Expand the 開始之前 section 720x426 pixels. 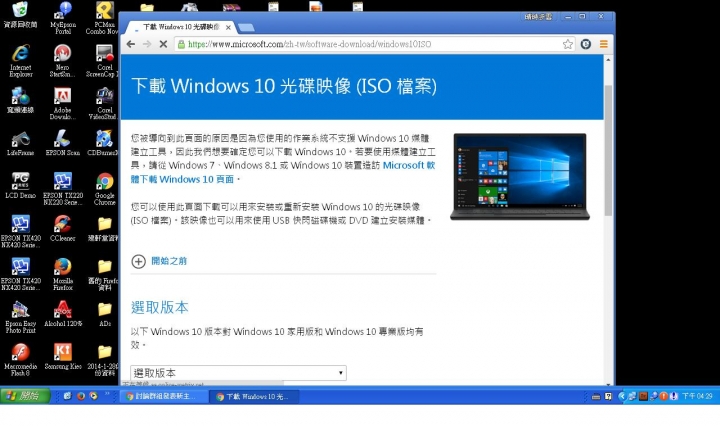159,261
